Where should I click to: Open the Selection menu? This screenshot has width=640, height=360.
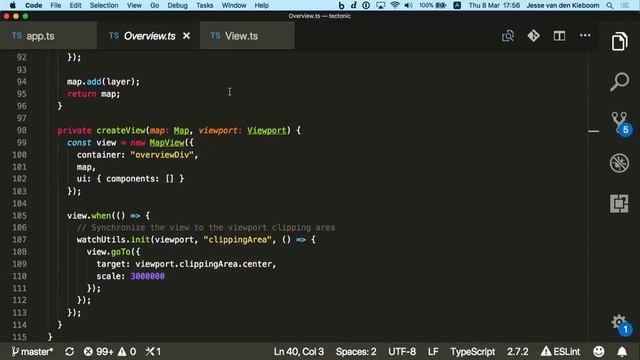click(104, 5)
